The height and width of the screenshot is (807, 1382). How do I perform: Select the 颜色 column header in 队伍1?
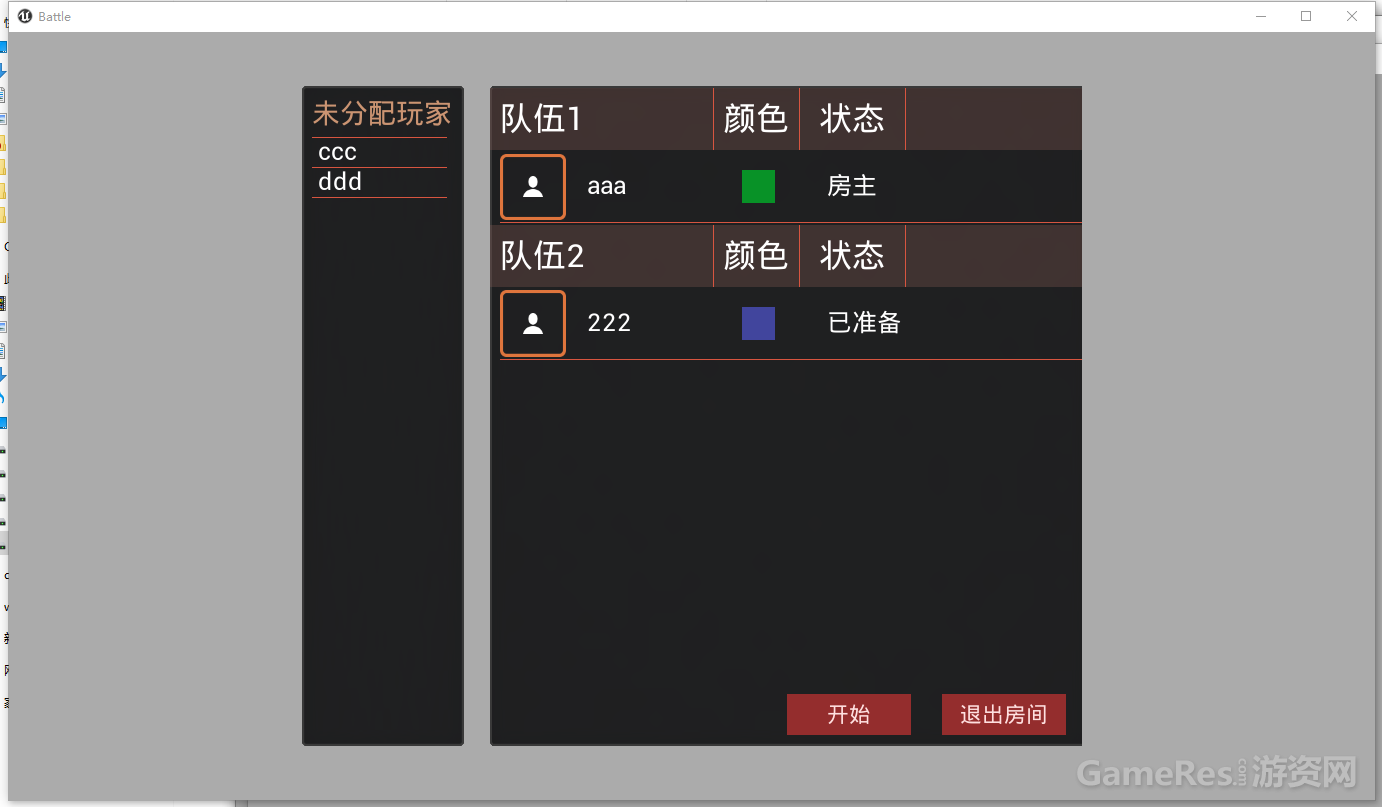coord(756,118)
